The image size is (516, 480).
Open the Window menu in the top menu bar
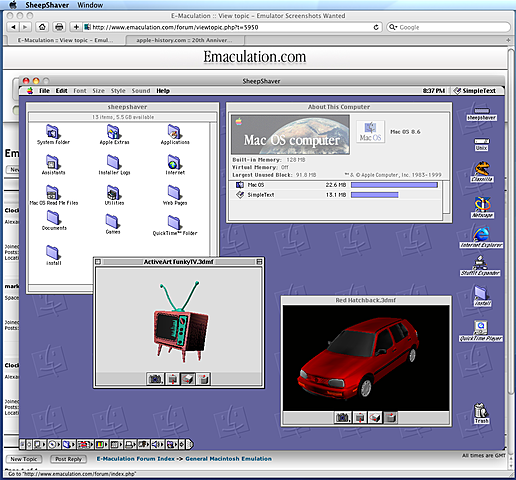90,5
